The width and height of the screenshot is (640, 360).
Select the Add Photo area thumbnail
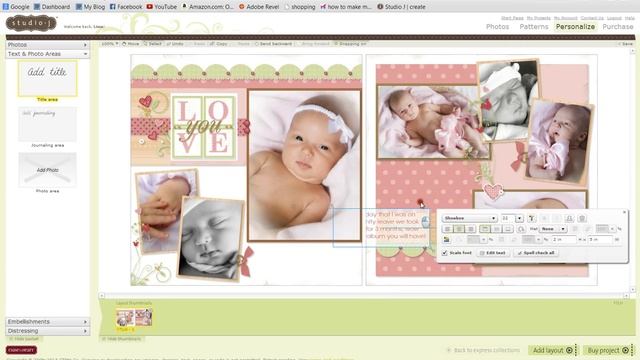point(47,170)
